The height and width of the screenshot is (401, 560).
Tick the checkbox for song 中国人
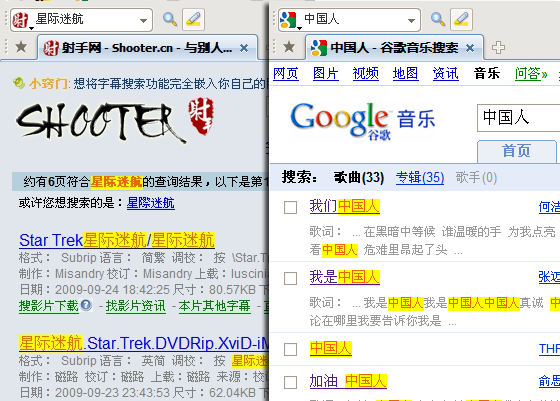[x=290, y=350]
